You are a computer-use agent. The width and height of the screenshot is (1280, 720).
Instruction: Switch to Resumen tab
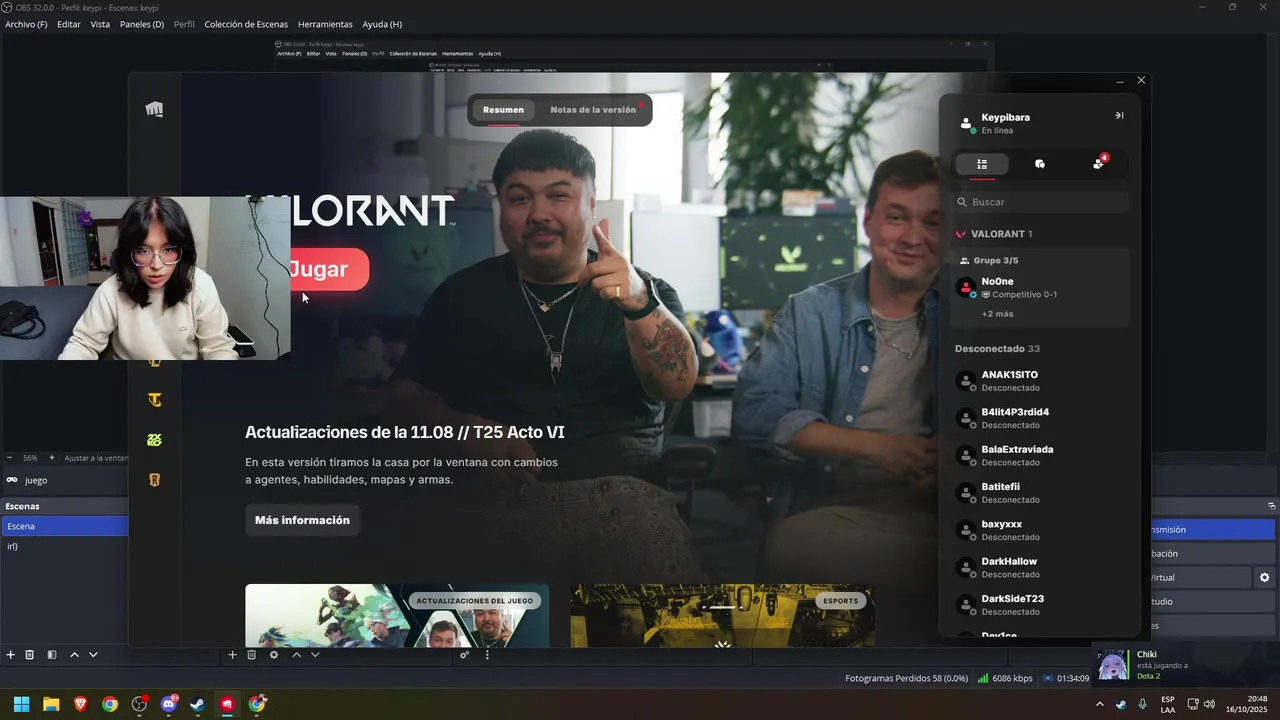coord(503,110)
